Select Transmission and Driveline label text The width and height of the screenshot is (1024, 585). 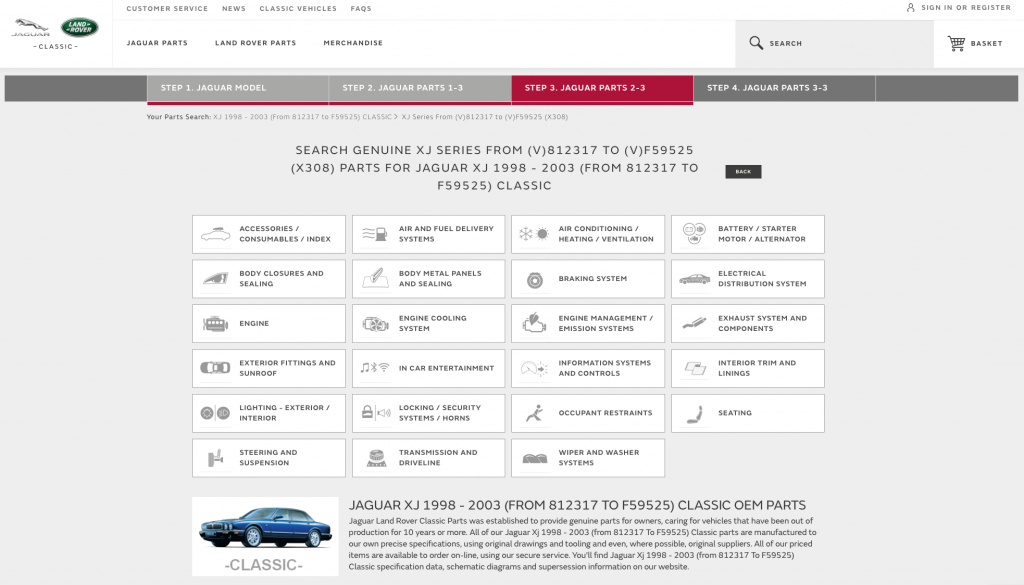(x=438, y=458)
